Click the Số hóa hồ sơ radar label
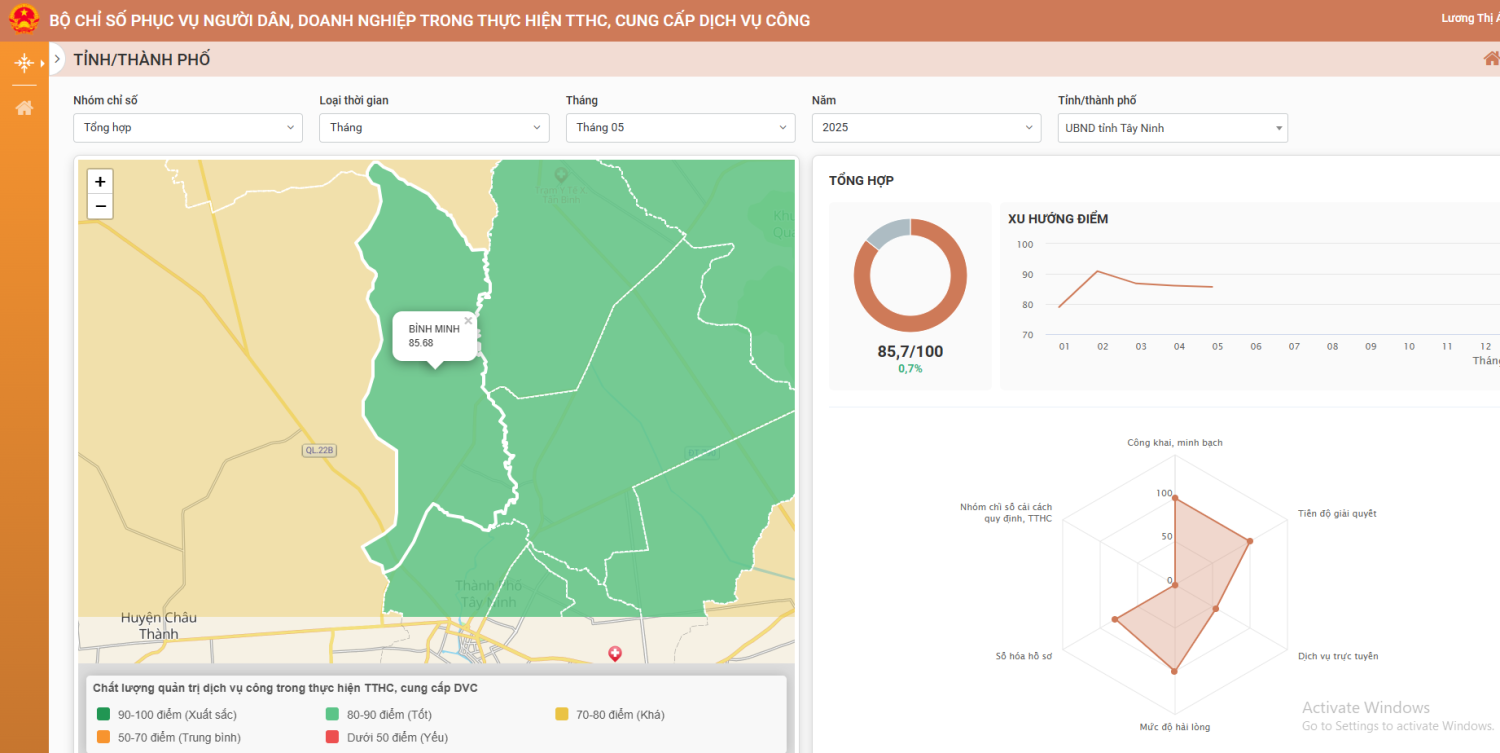The height and width of the screenshot is (753, 1500). pos(1023,656)
